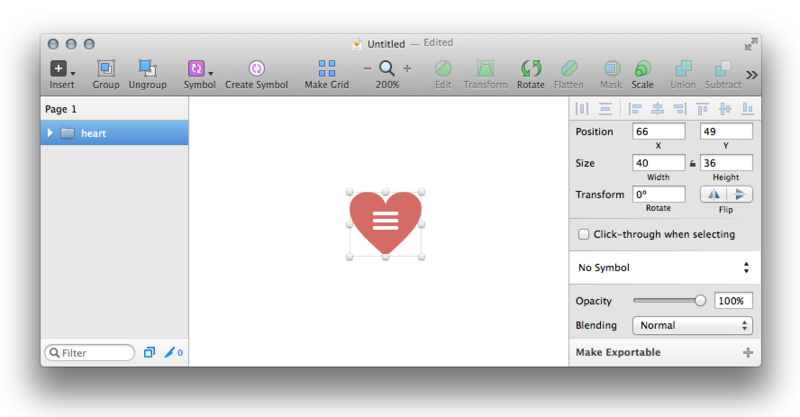Click the Make Exportable plus button
This screenshot has width=800, height=417.
[x=748, y=352]
